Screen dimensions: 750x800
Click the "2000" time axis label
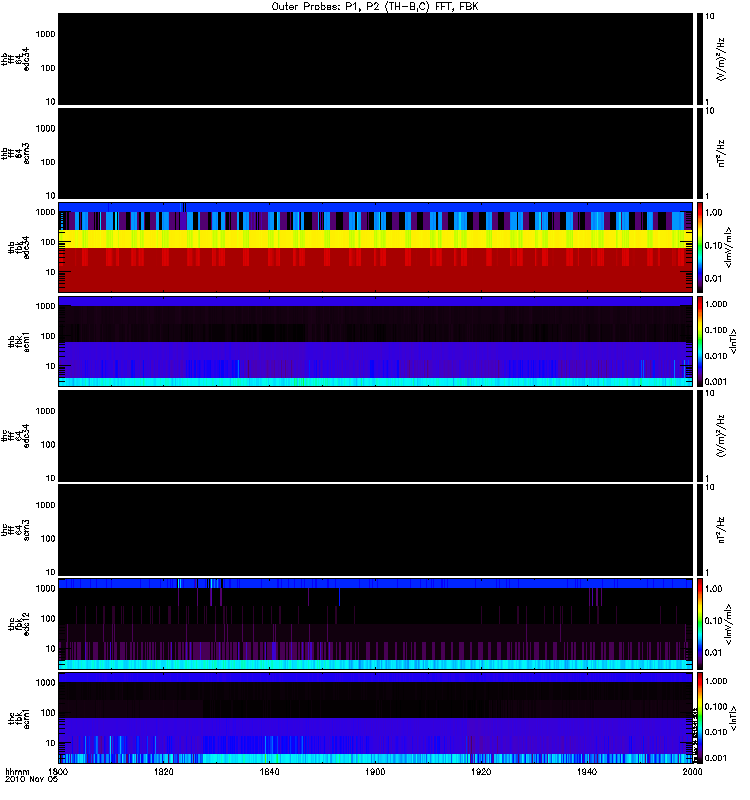click(692, 771)
